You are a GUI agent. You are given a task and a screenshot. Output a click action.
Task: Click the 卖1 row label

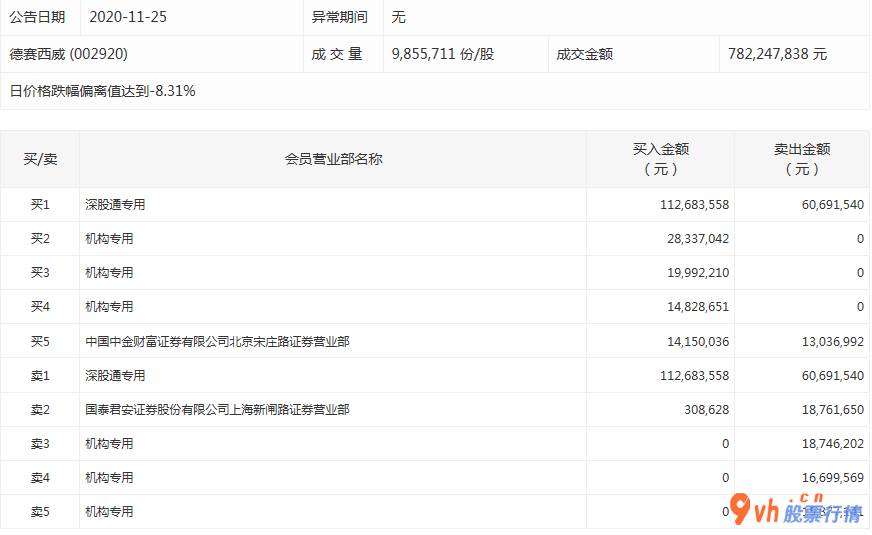pos(40,375)
